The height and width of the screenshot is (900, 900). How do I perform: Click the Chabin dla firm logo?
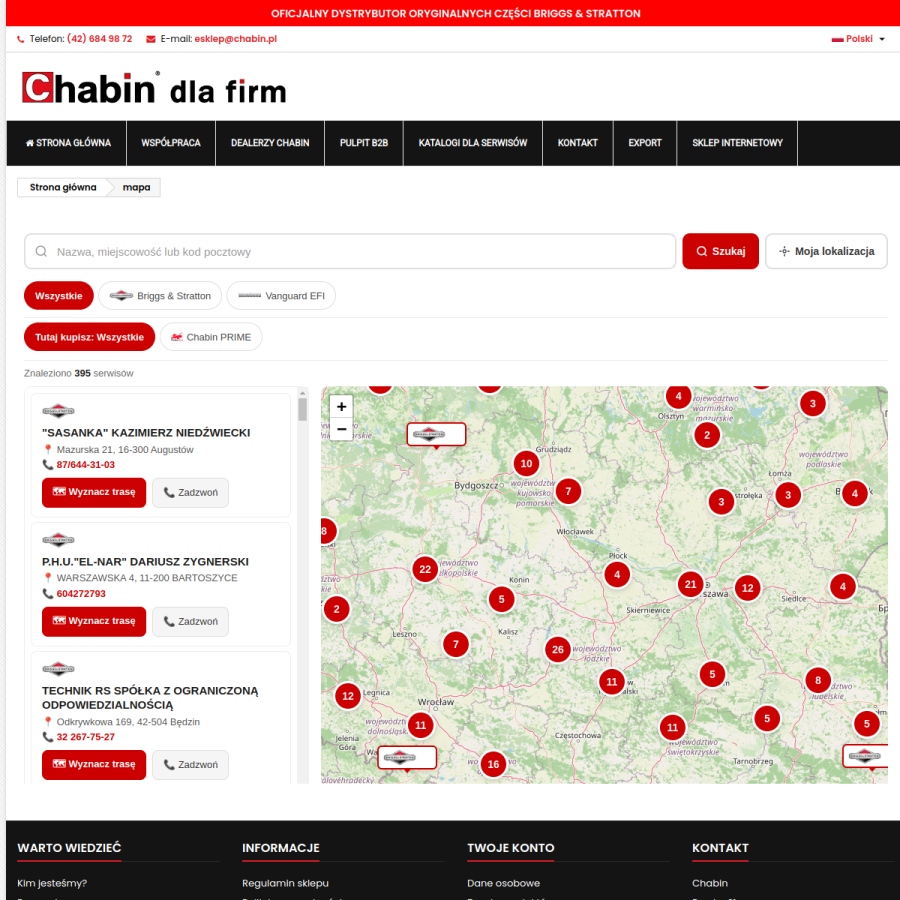point(154,88)
